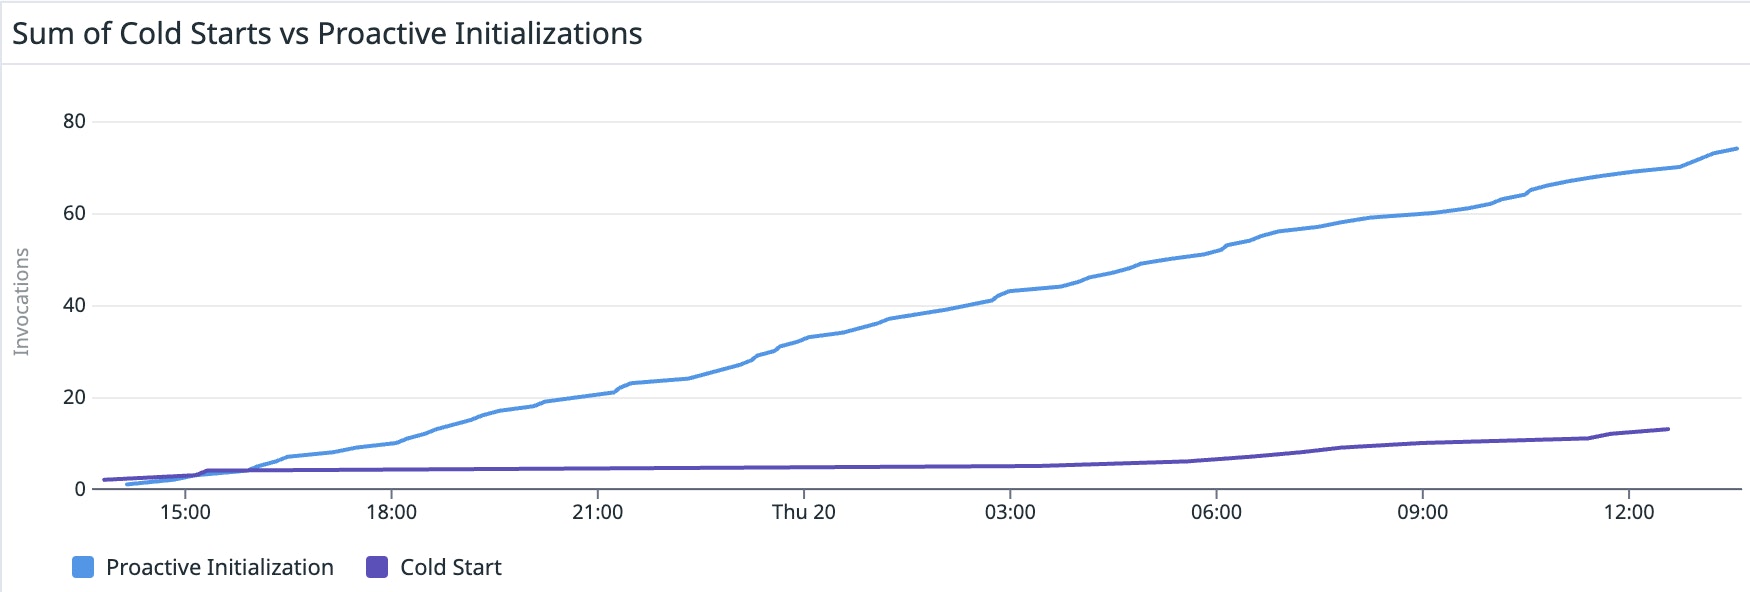The height and width of the screenshot is (592, 1750).
Task: Select the 03:00 time axis label
Action: click(x=1010, y=512)
